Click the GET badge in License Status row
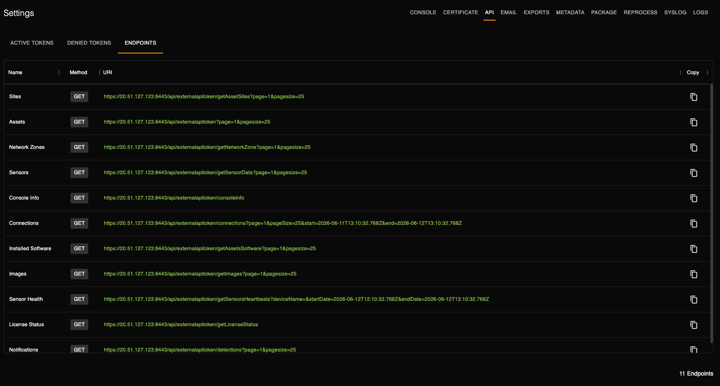720x386 pixels. (79, 324)
